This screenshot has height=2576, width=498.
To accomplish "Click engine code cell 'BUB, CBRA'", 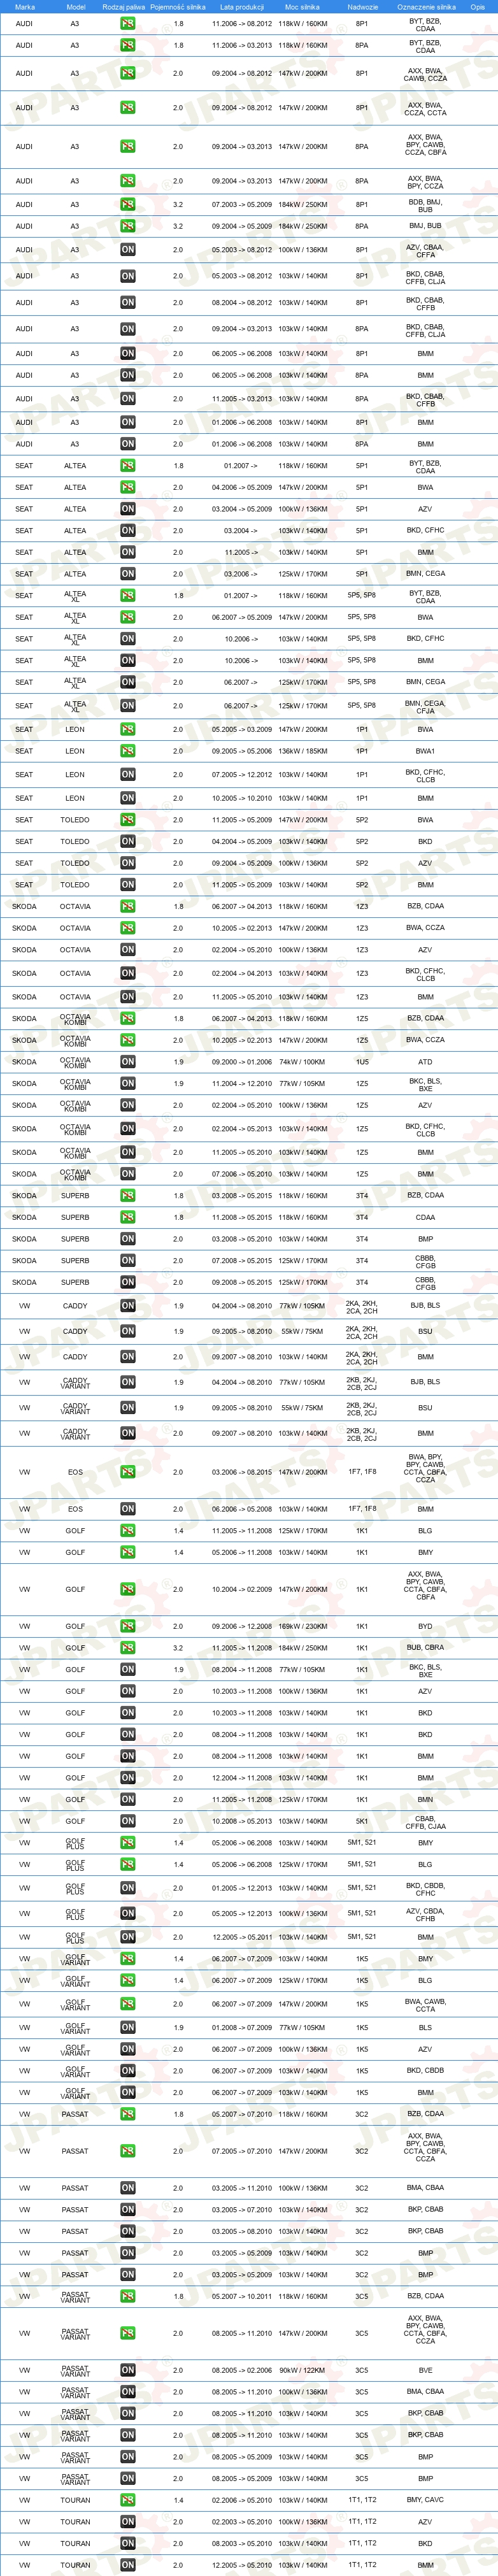I will pos(425,1648).
